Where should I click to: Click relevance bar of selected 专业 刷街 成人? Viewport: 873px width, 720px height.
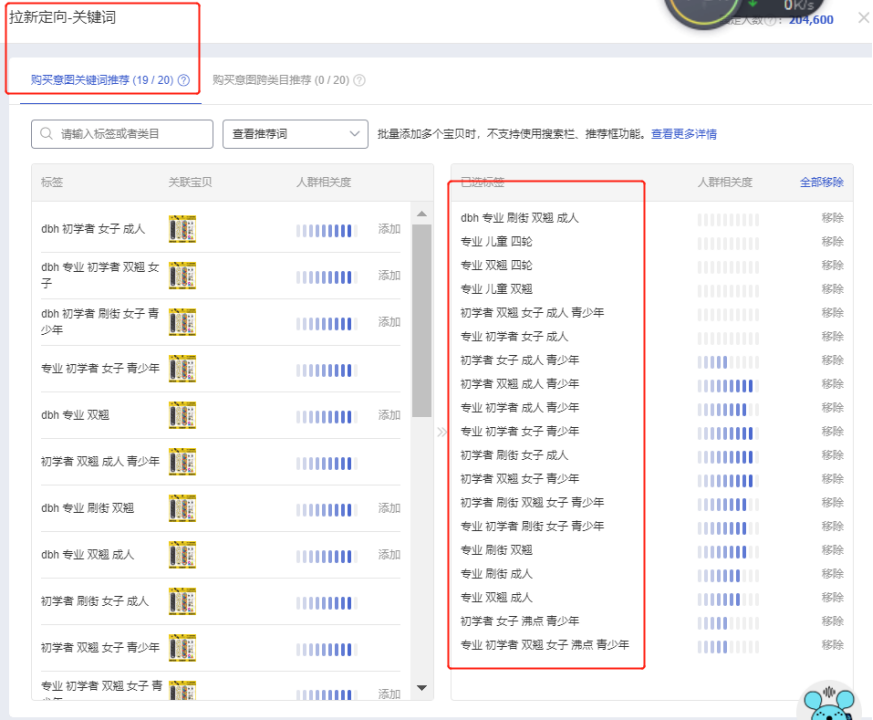tap(728, 576)
